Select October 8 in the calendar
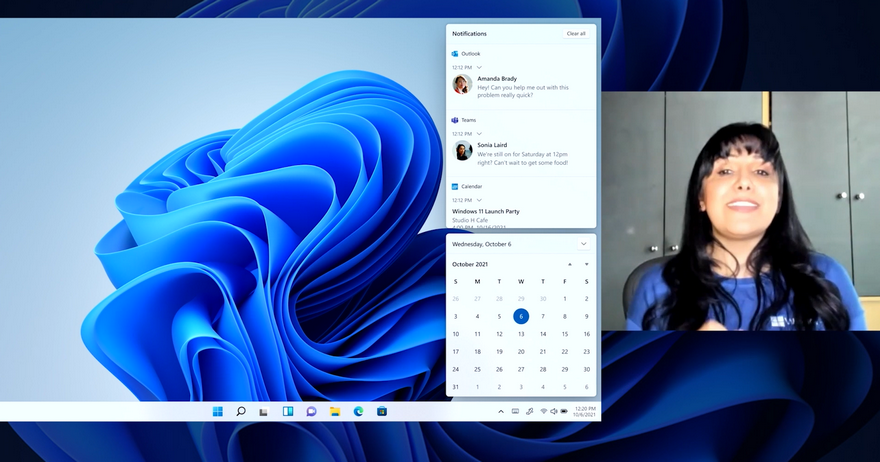The height and width of the screenshot is (462, 880). point(565,317)
